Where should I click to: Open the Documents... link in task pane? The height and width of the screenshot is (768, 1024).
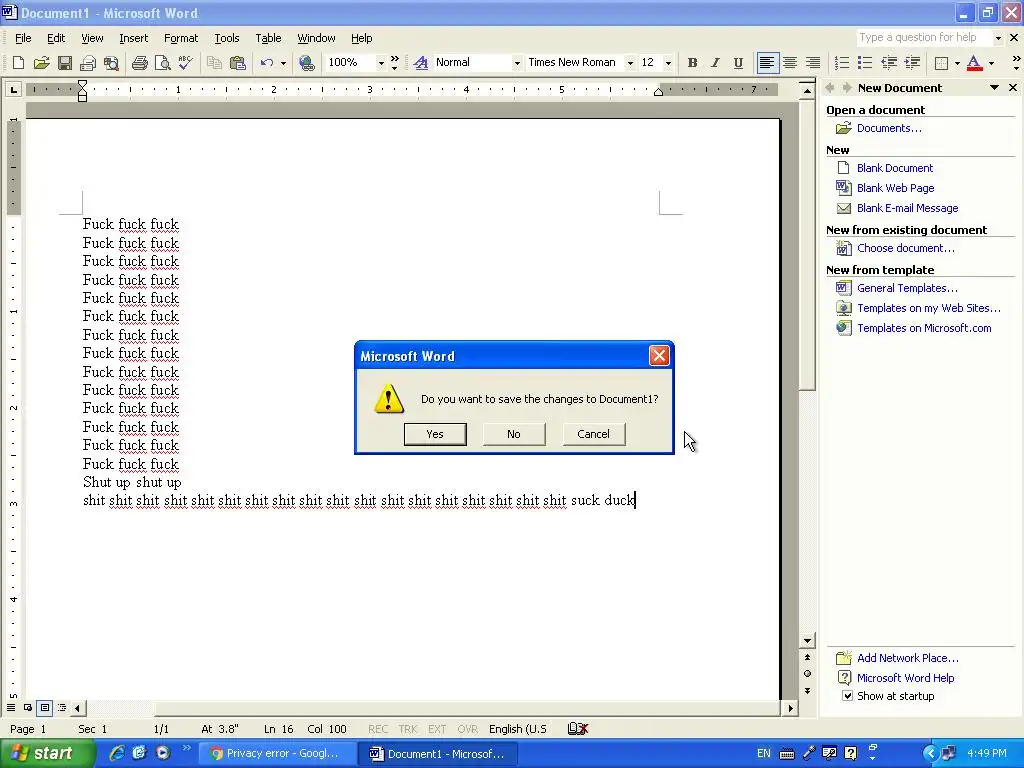click(889, 128)
